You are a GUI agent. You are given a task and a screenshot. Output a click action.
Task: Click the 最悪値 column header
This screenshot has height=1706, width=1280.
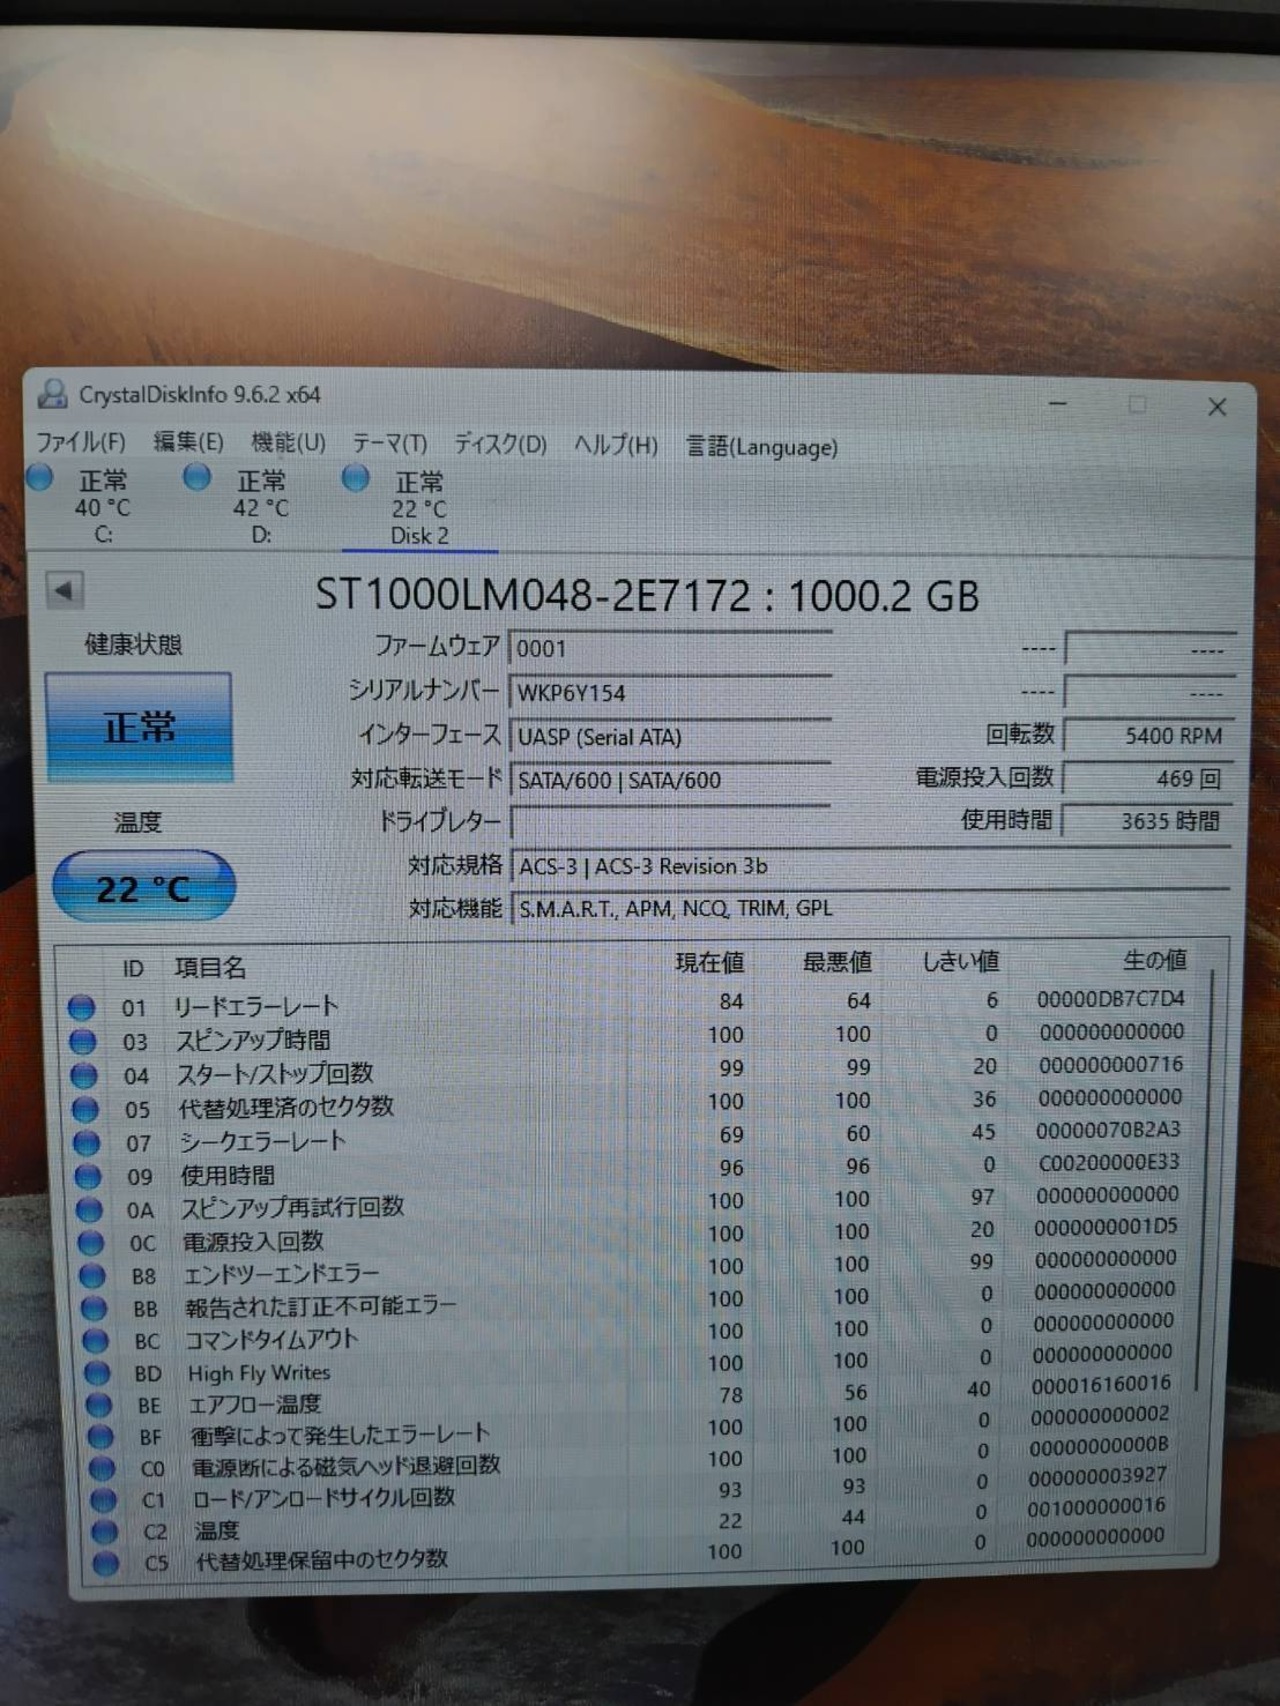pos(837,962)
